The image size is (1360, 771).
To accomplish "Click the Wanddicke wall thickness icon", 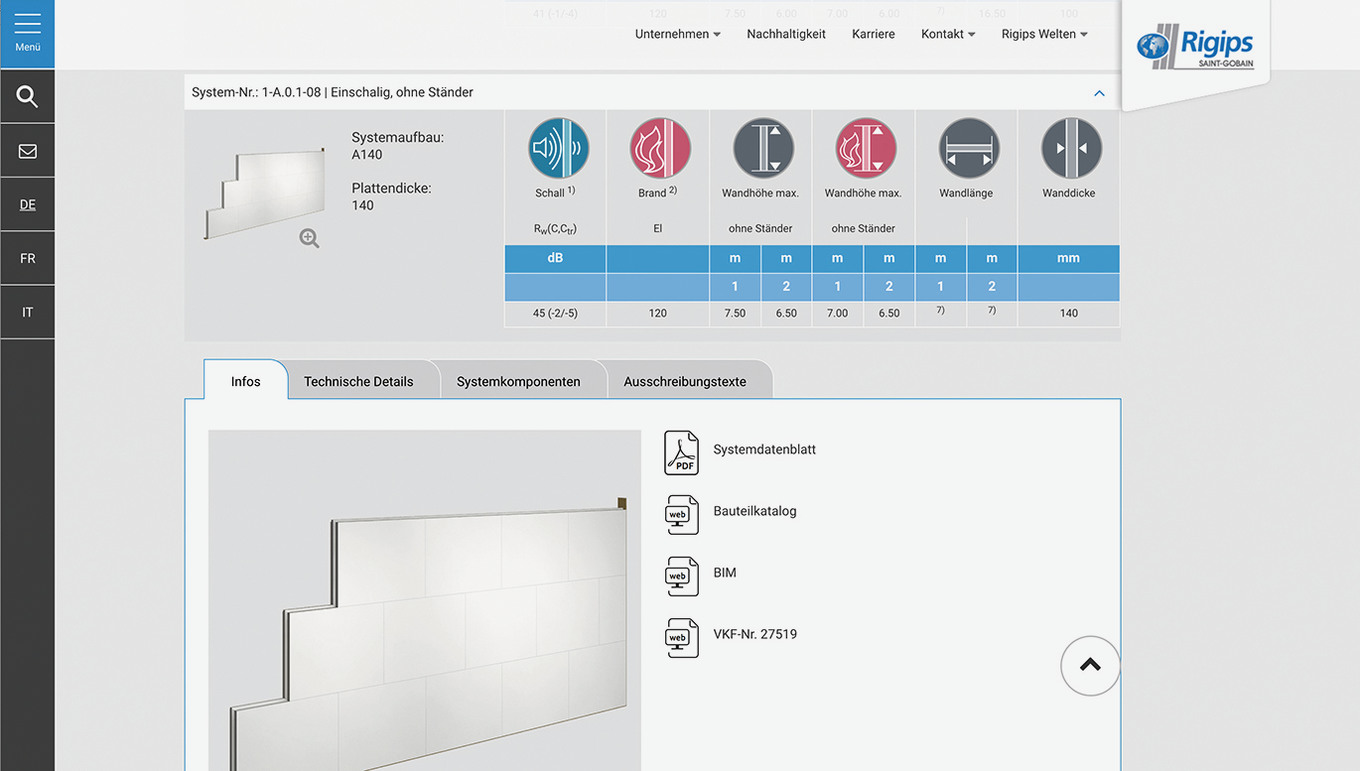I will [1070, 149].
